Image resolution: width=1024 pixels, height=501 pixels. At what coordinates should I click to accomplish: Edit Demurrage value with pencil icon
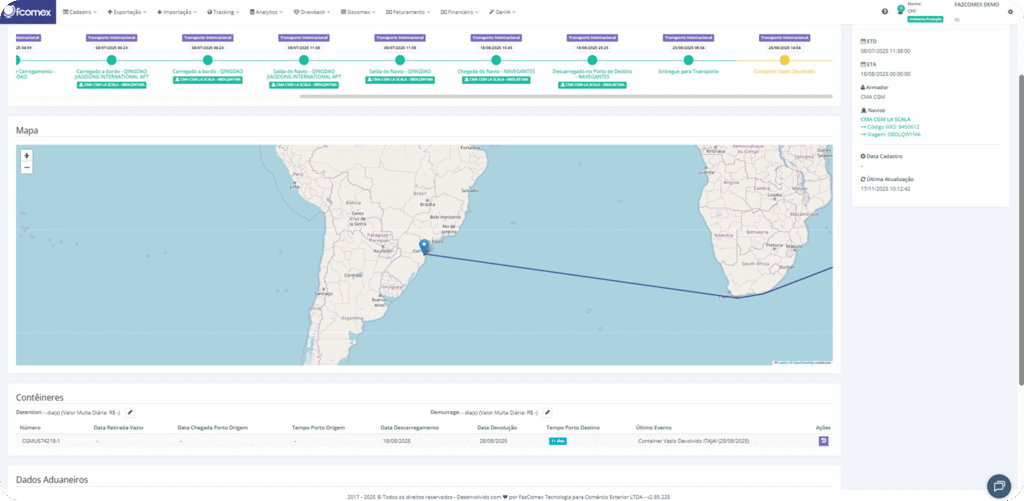click(x=547, y=412)
